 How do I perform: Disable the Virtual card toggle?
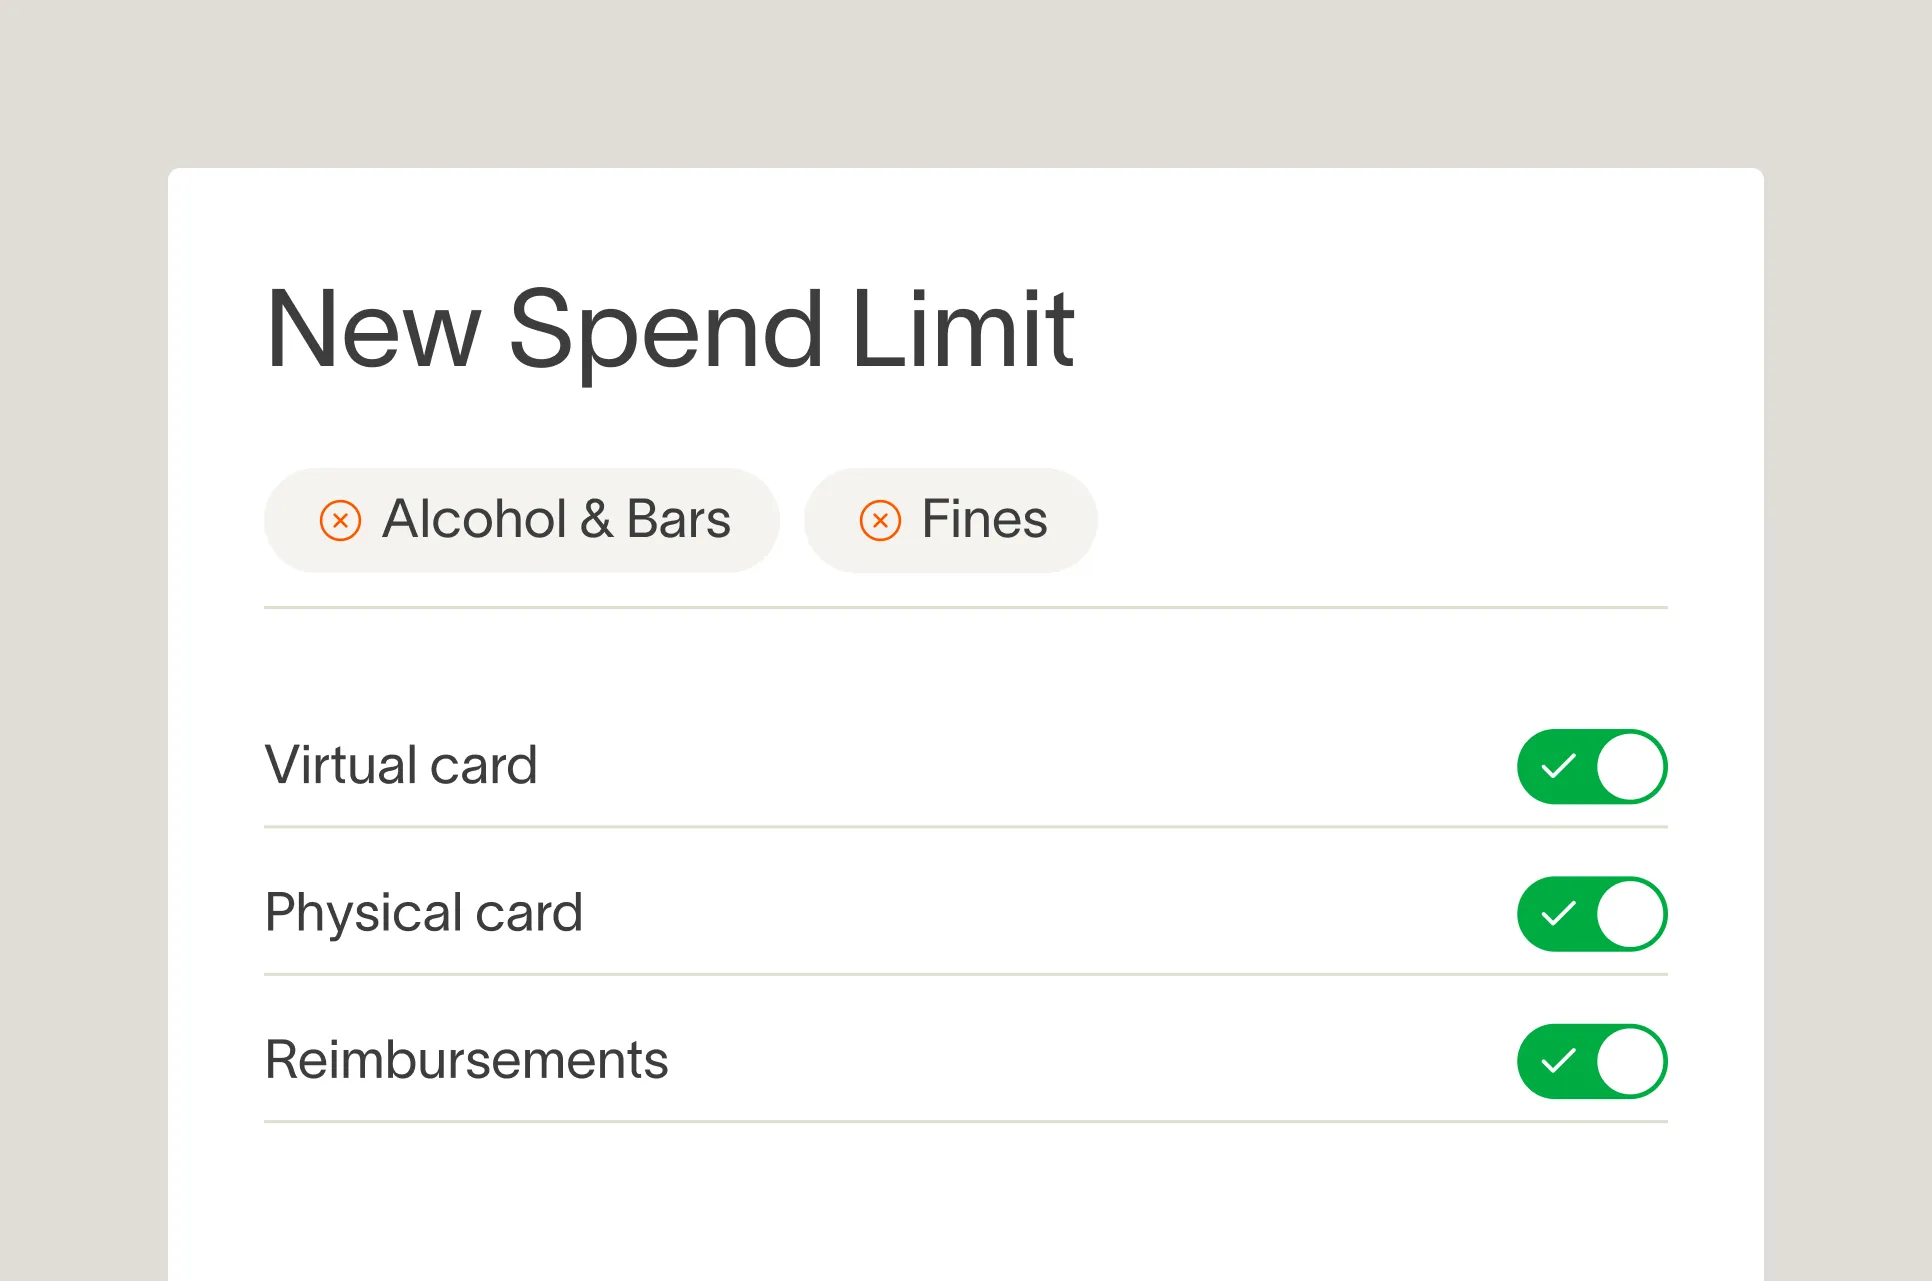click(x=1592, y=767)
